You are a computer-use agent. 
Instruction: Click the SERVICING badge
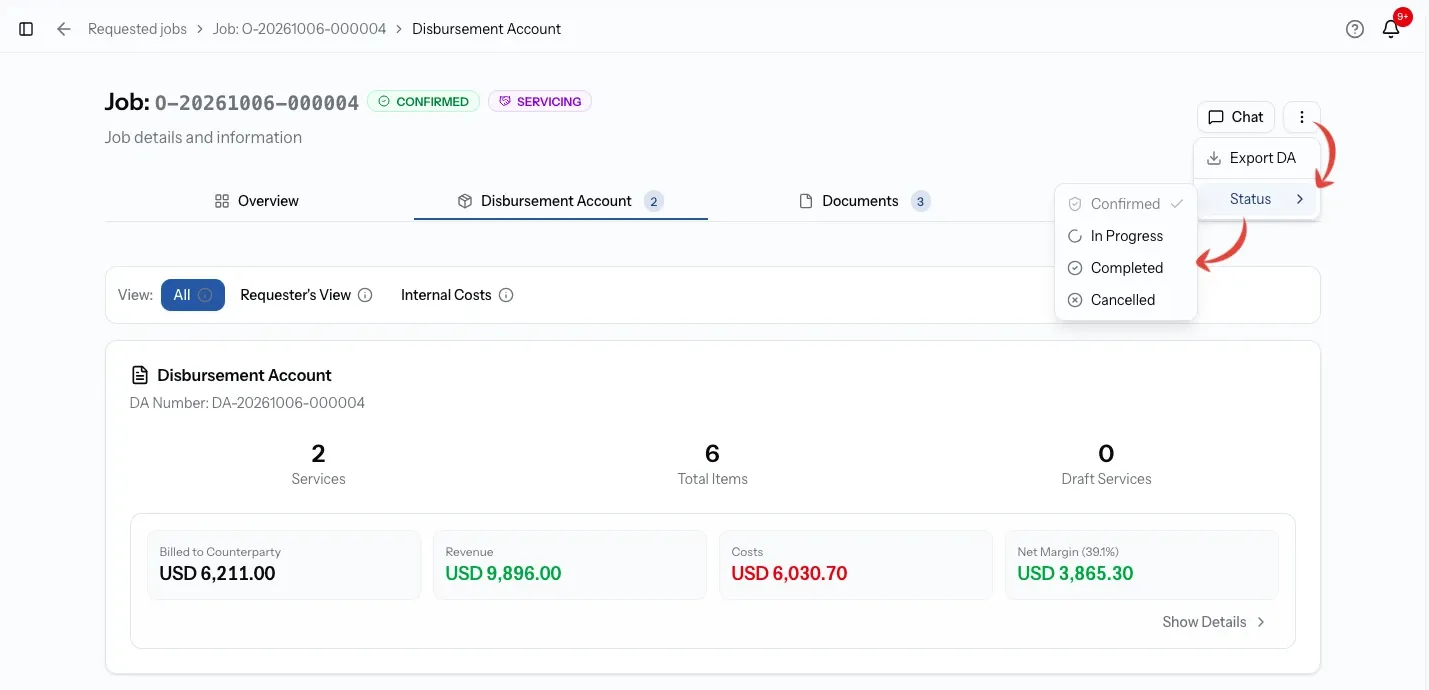540,102
